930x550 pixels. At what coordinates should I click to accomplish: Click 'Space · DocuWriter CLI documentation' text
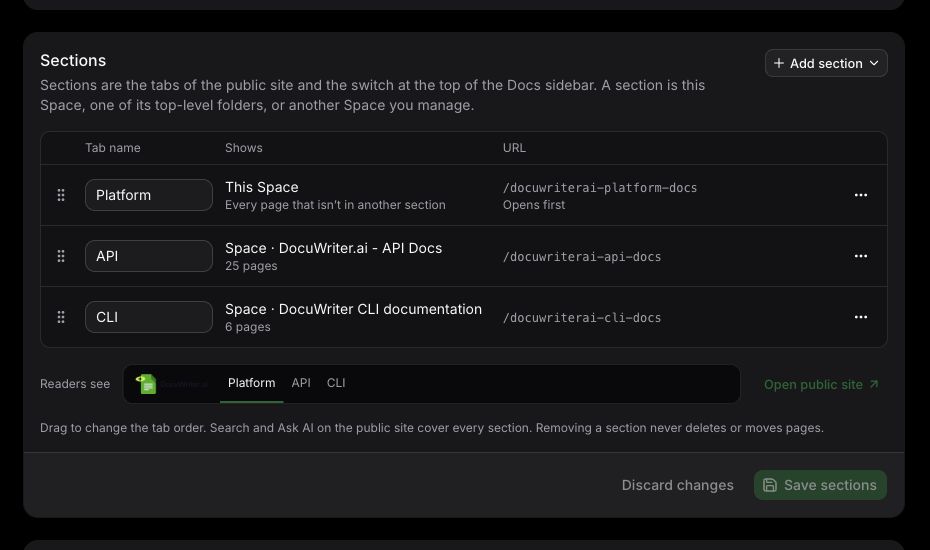pyautogui.click(x=353, y=309)
